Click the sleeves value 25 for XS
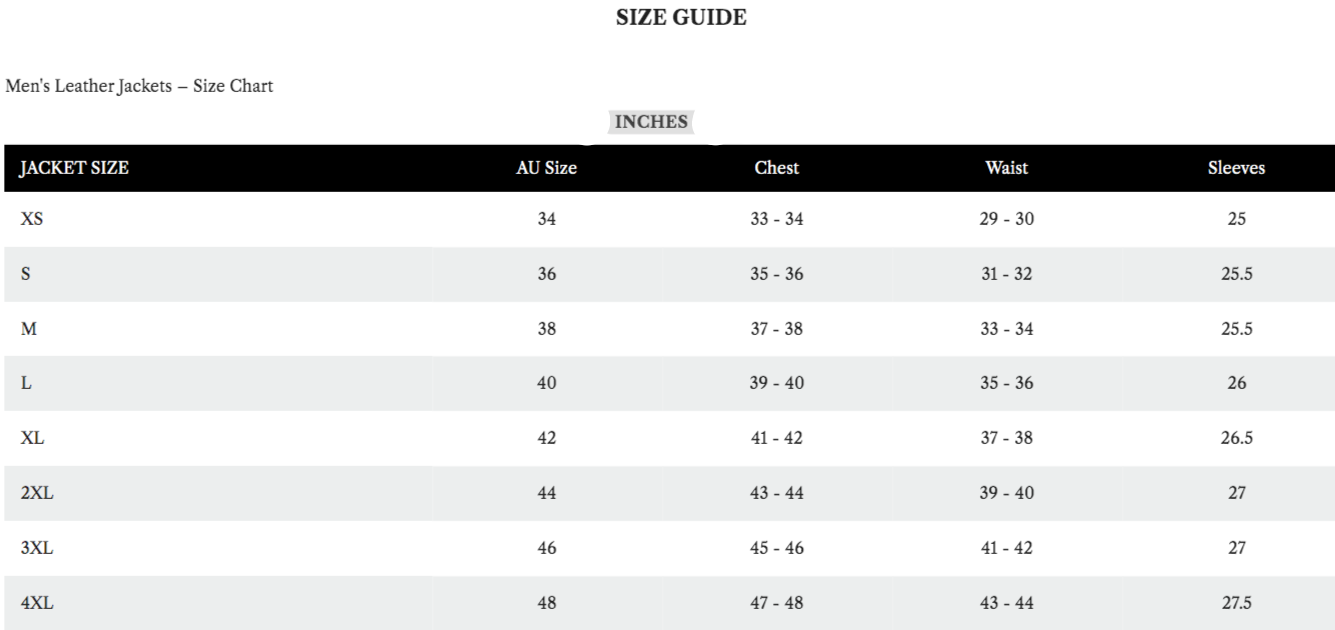 coord(1237,219)
